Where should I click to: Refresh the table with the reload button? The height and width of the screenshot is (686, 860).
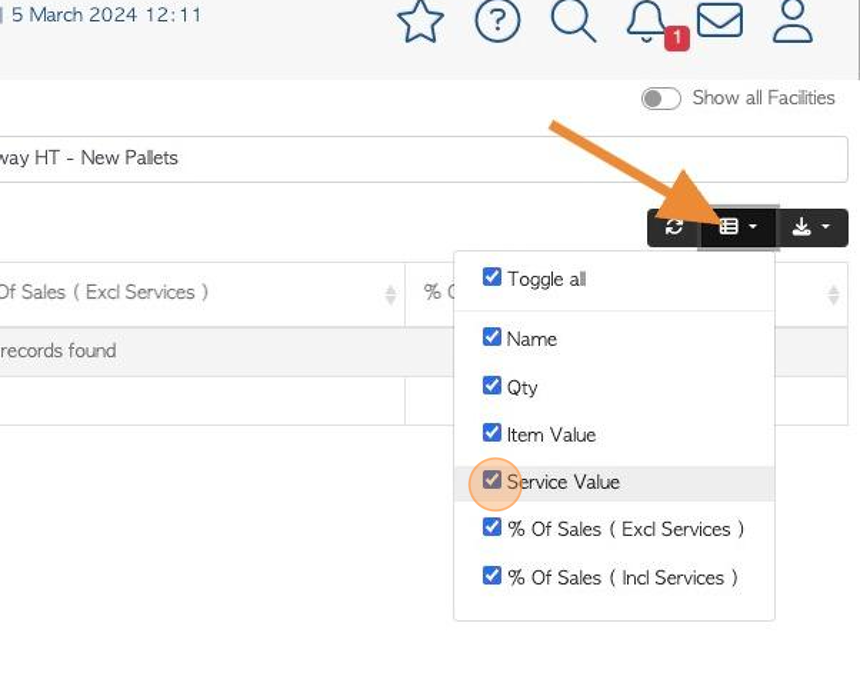674,227
